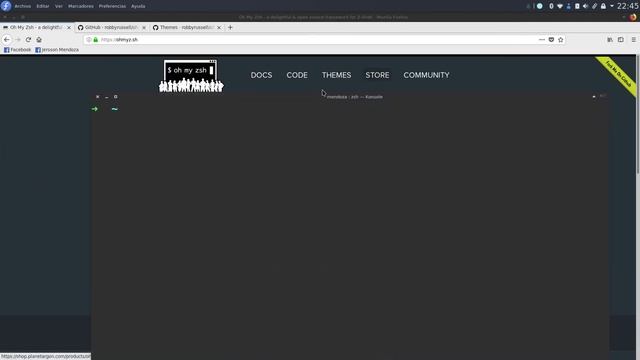Open the STORE page
640x360 pixels.
(377, 75)
